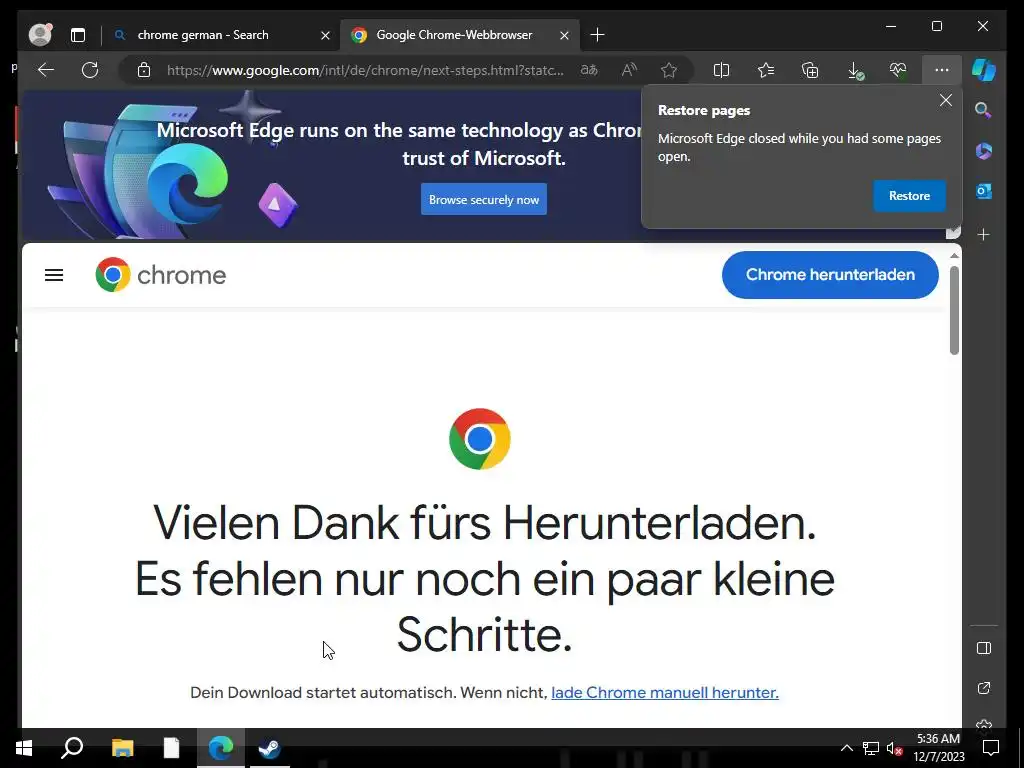
Task: Close the 'chrome german - Search' tab
Action: (325, 35)
